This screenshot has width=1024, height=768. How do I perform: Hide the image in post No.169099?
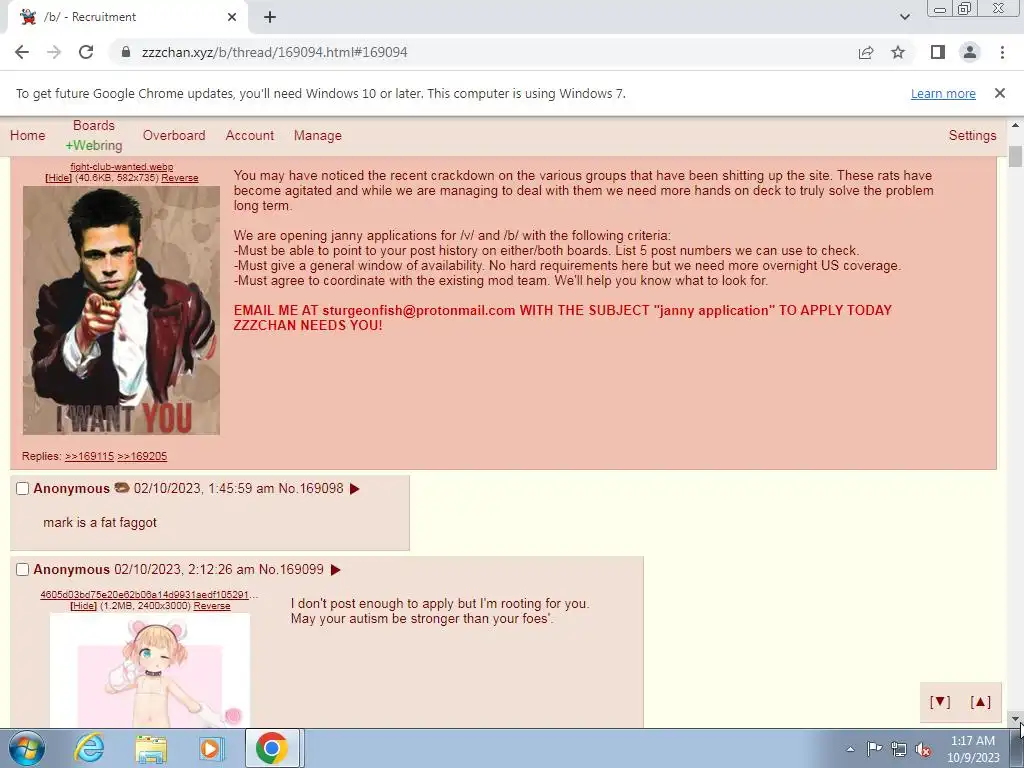pos(84,605)
